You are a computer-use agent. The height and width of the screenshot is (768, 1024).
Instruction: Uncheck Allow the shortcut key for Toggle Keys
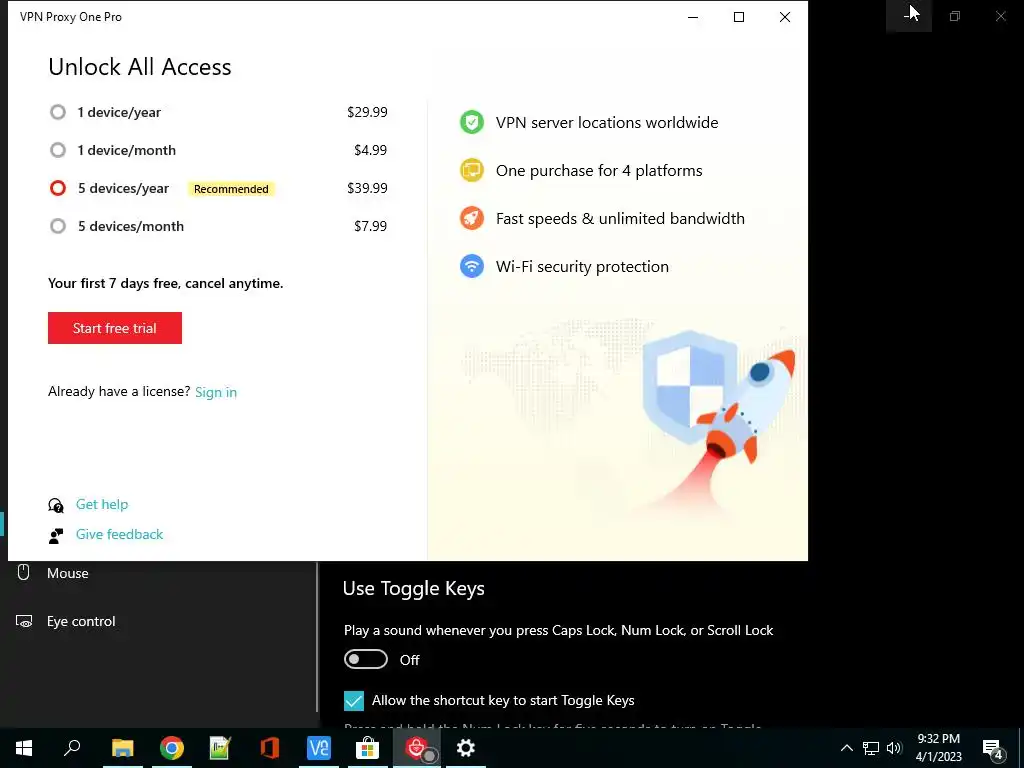point(354,701)
